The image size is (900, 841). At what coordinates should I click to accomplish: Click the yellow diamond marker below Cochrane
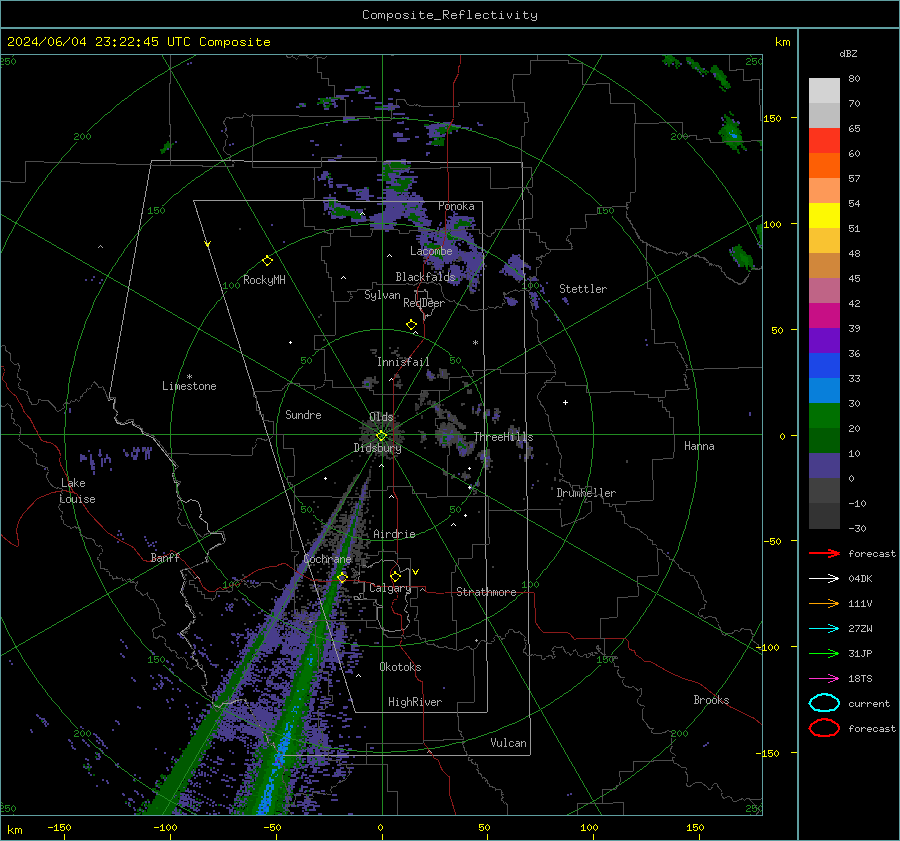point(342,577)
